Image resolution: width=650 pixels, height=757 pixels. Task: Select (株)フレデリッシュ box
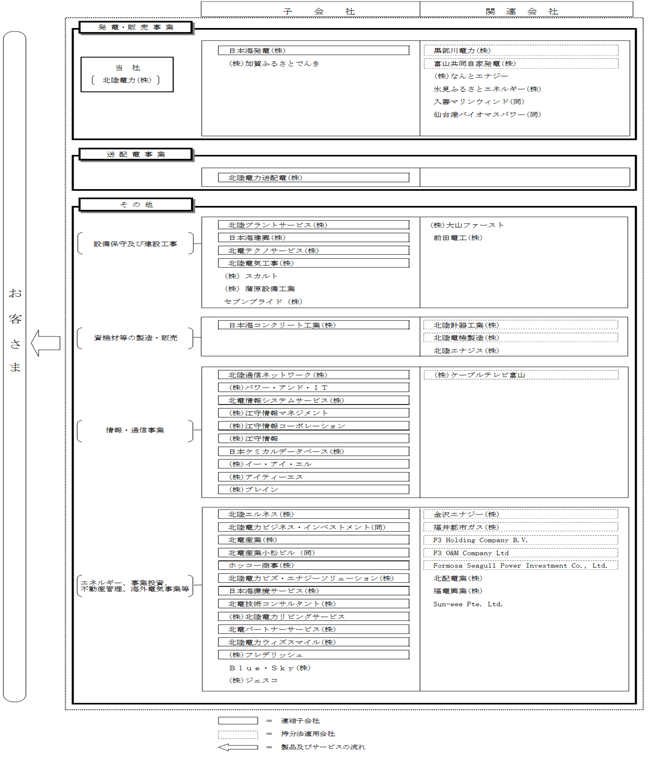point(313,655)
